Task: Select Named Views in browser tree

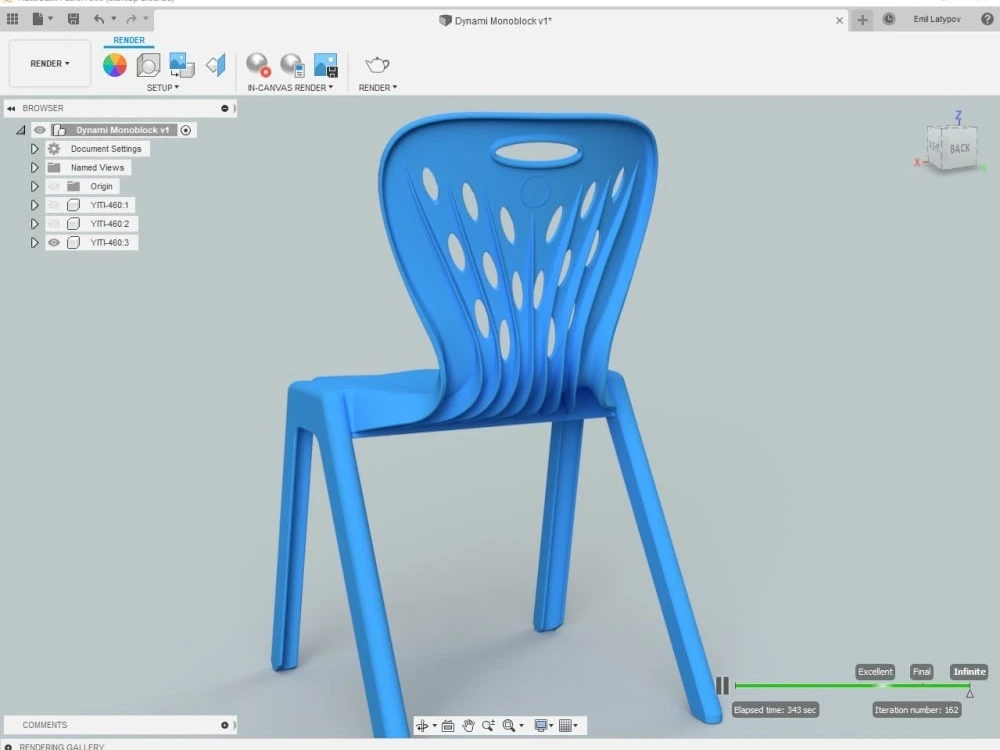Action: click(97, 168)
